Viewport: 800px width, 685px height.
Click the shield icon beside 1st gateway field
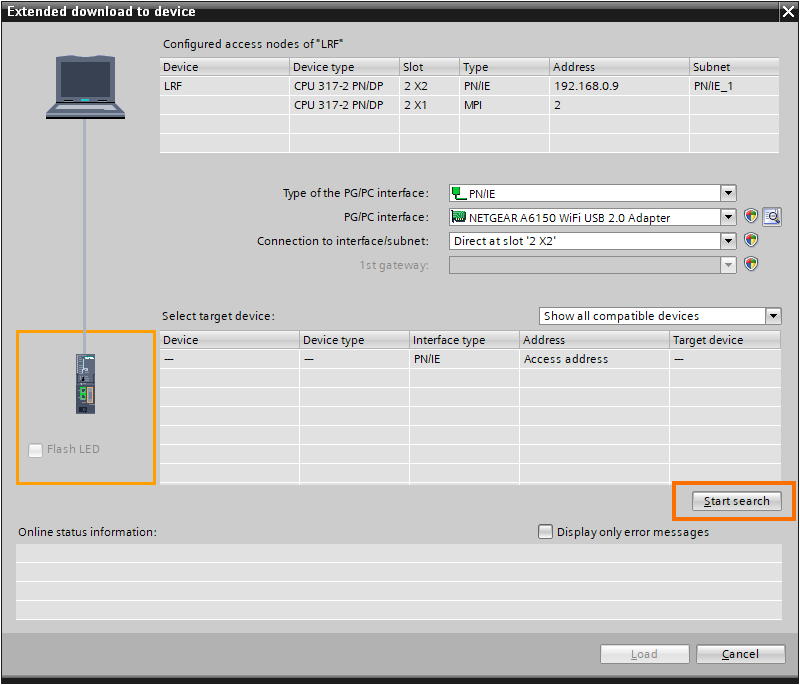[x=751, y=264]
